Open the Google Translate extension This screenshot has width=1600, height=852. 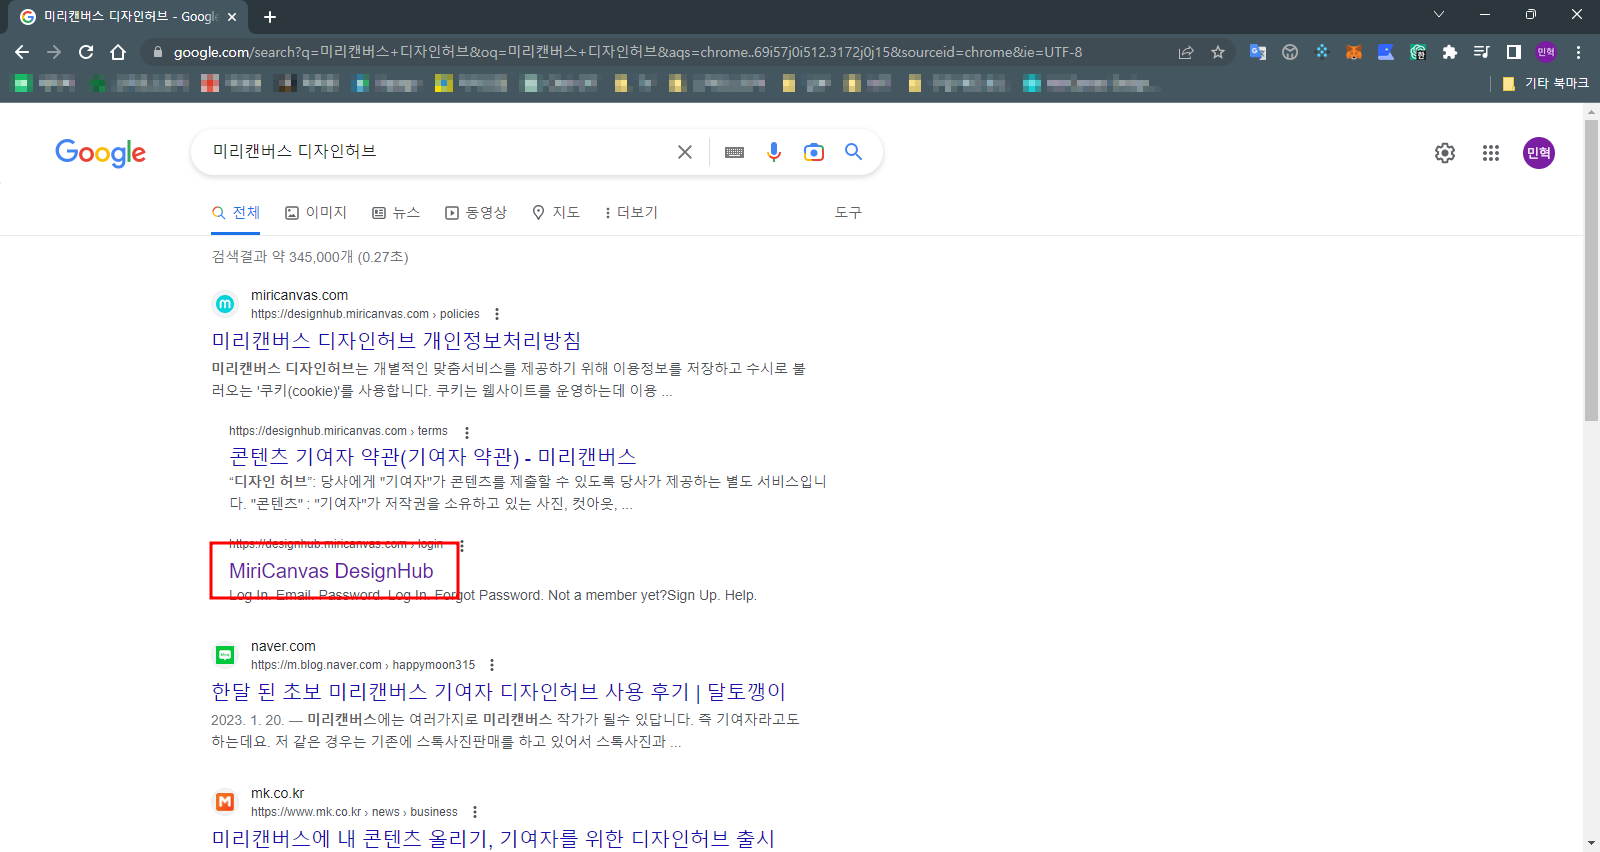pos(1258,52)
